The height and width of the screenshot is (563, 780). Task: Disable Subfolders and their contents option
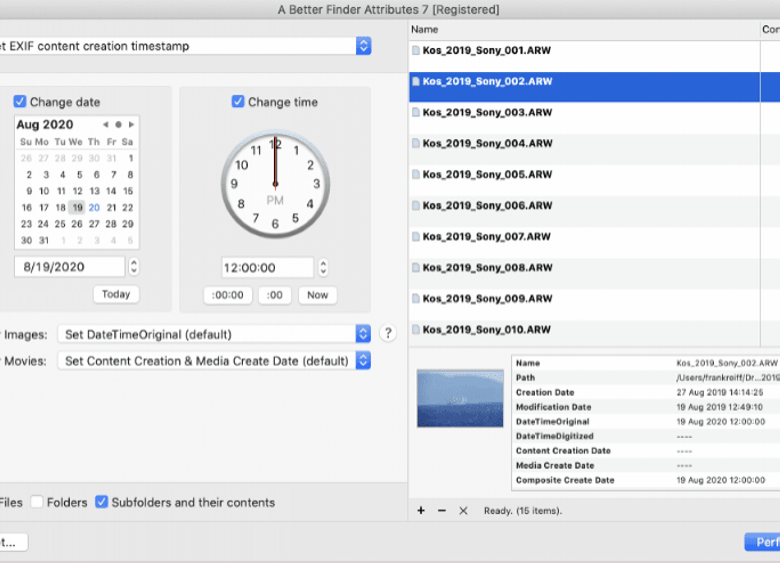coord(101,502)
